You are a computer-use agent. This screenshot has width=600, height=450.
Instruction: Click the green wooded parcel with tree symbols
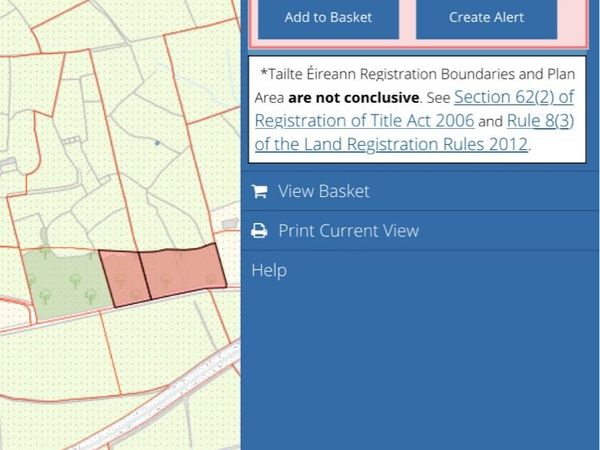click(x=67, y=283)
